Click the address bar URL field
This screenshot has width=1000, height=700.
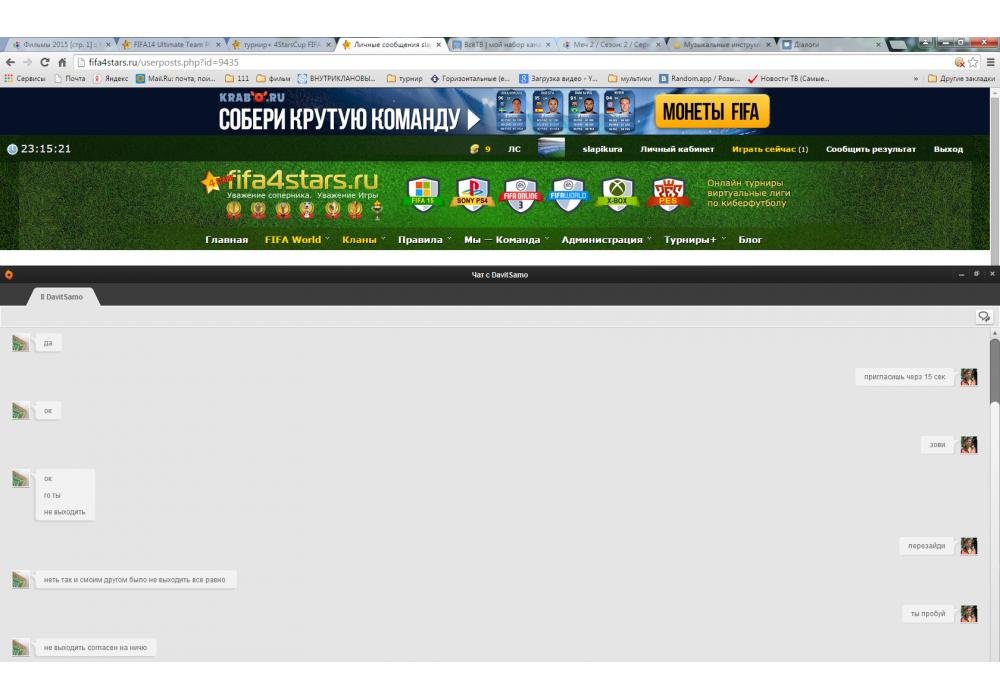[510, 62]
